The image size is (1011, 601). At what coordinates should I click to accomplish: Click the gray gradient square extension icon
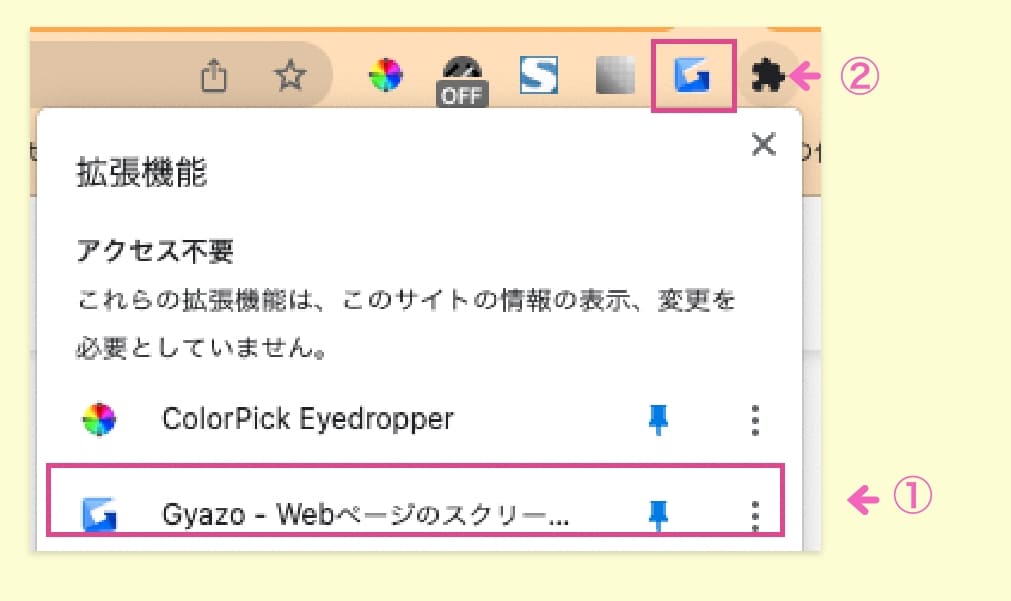coord(615,75)
